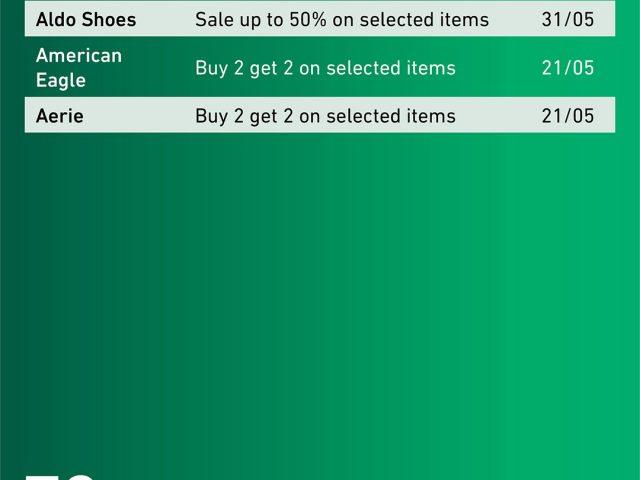Click the cropped white logo lettering

coord(60,477)
